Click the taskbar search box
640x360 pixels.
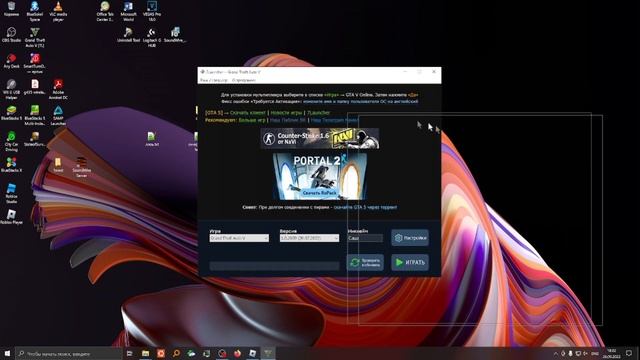click(x=69, y=353)
